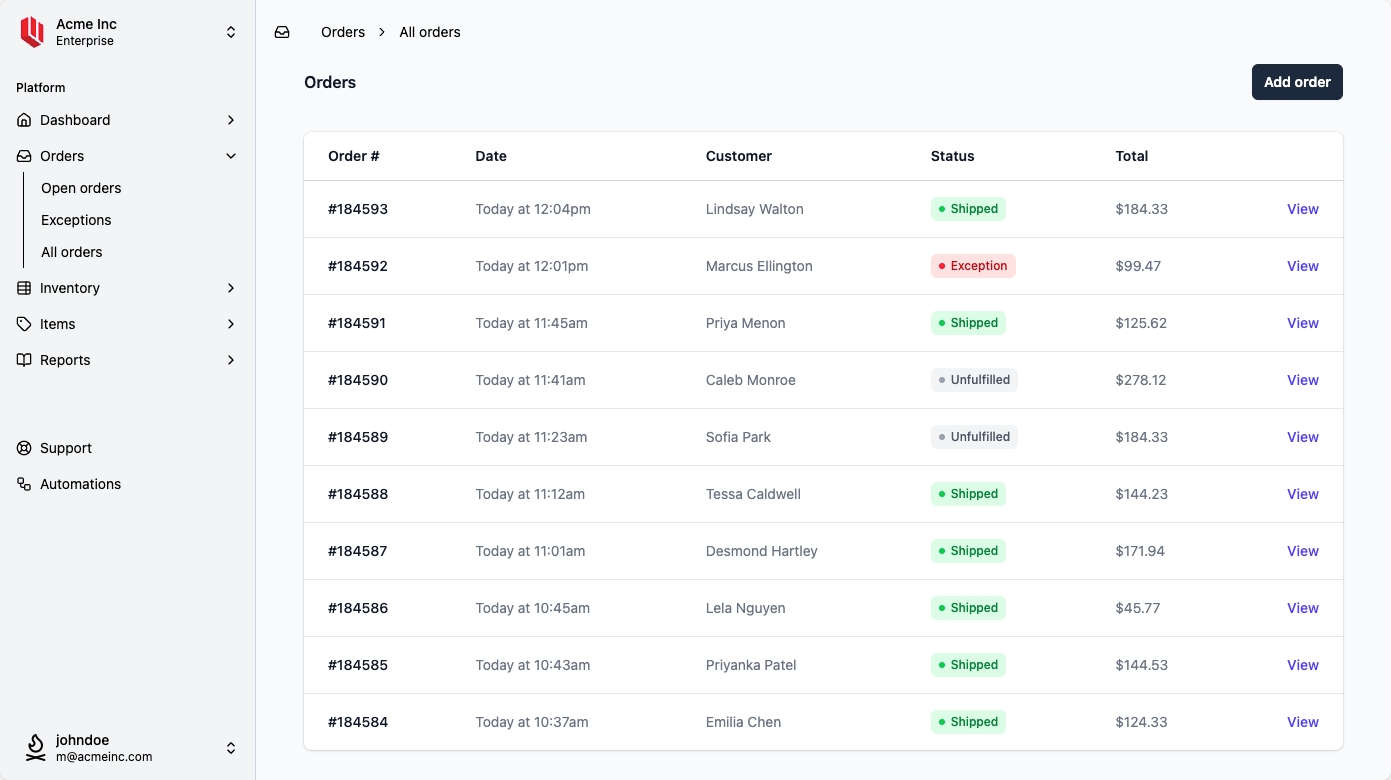The image size is (1391, 780).
Task: Expand the Dashboard section chevron
Action: 231,120
